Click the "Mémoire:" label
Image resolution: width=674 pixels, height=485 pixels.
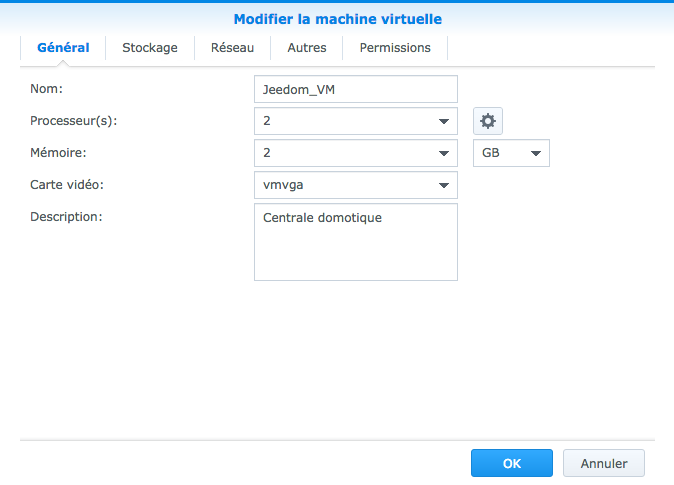(58, 153)
